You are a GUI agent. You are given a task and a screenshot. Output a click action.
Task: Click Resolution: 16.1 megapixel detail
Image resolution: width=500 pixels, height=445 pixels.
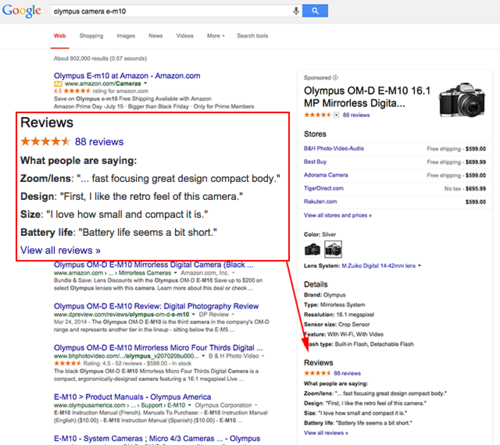coord(339,315)
